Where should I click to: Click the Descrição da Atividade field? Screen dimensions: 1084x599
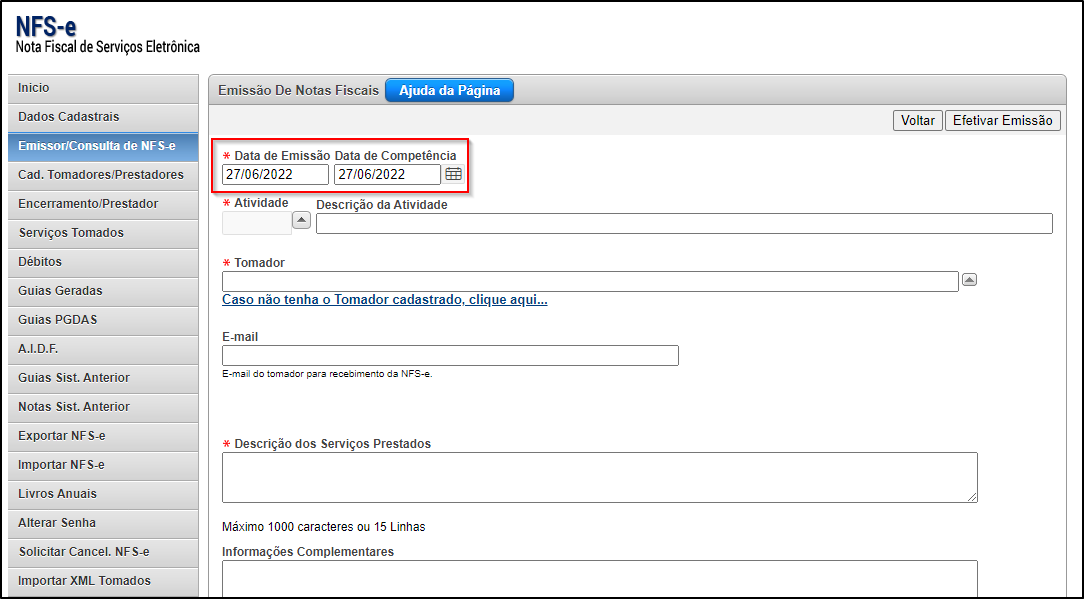coord(684,223)
